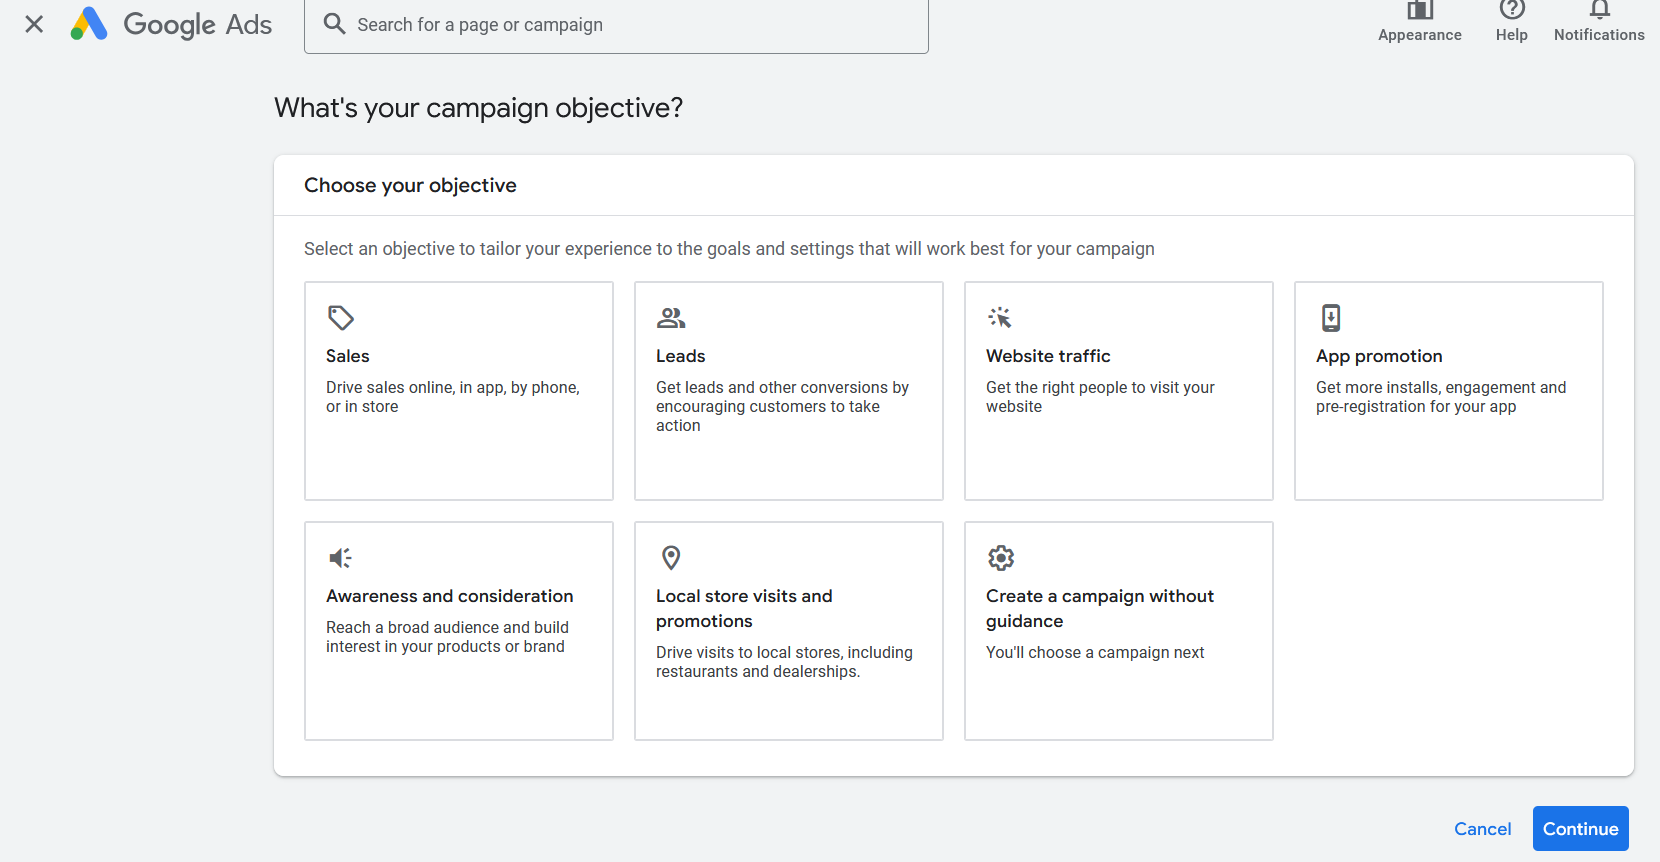Screen dimensions: 1660x862
Task: Open the Help menu
Action: [x=1511, y=14]
